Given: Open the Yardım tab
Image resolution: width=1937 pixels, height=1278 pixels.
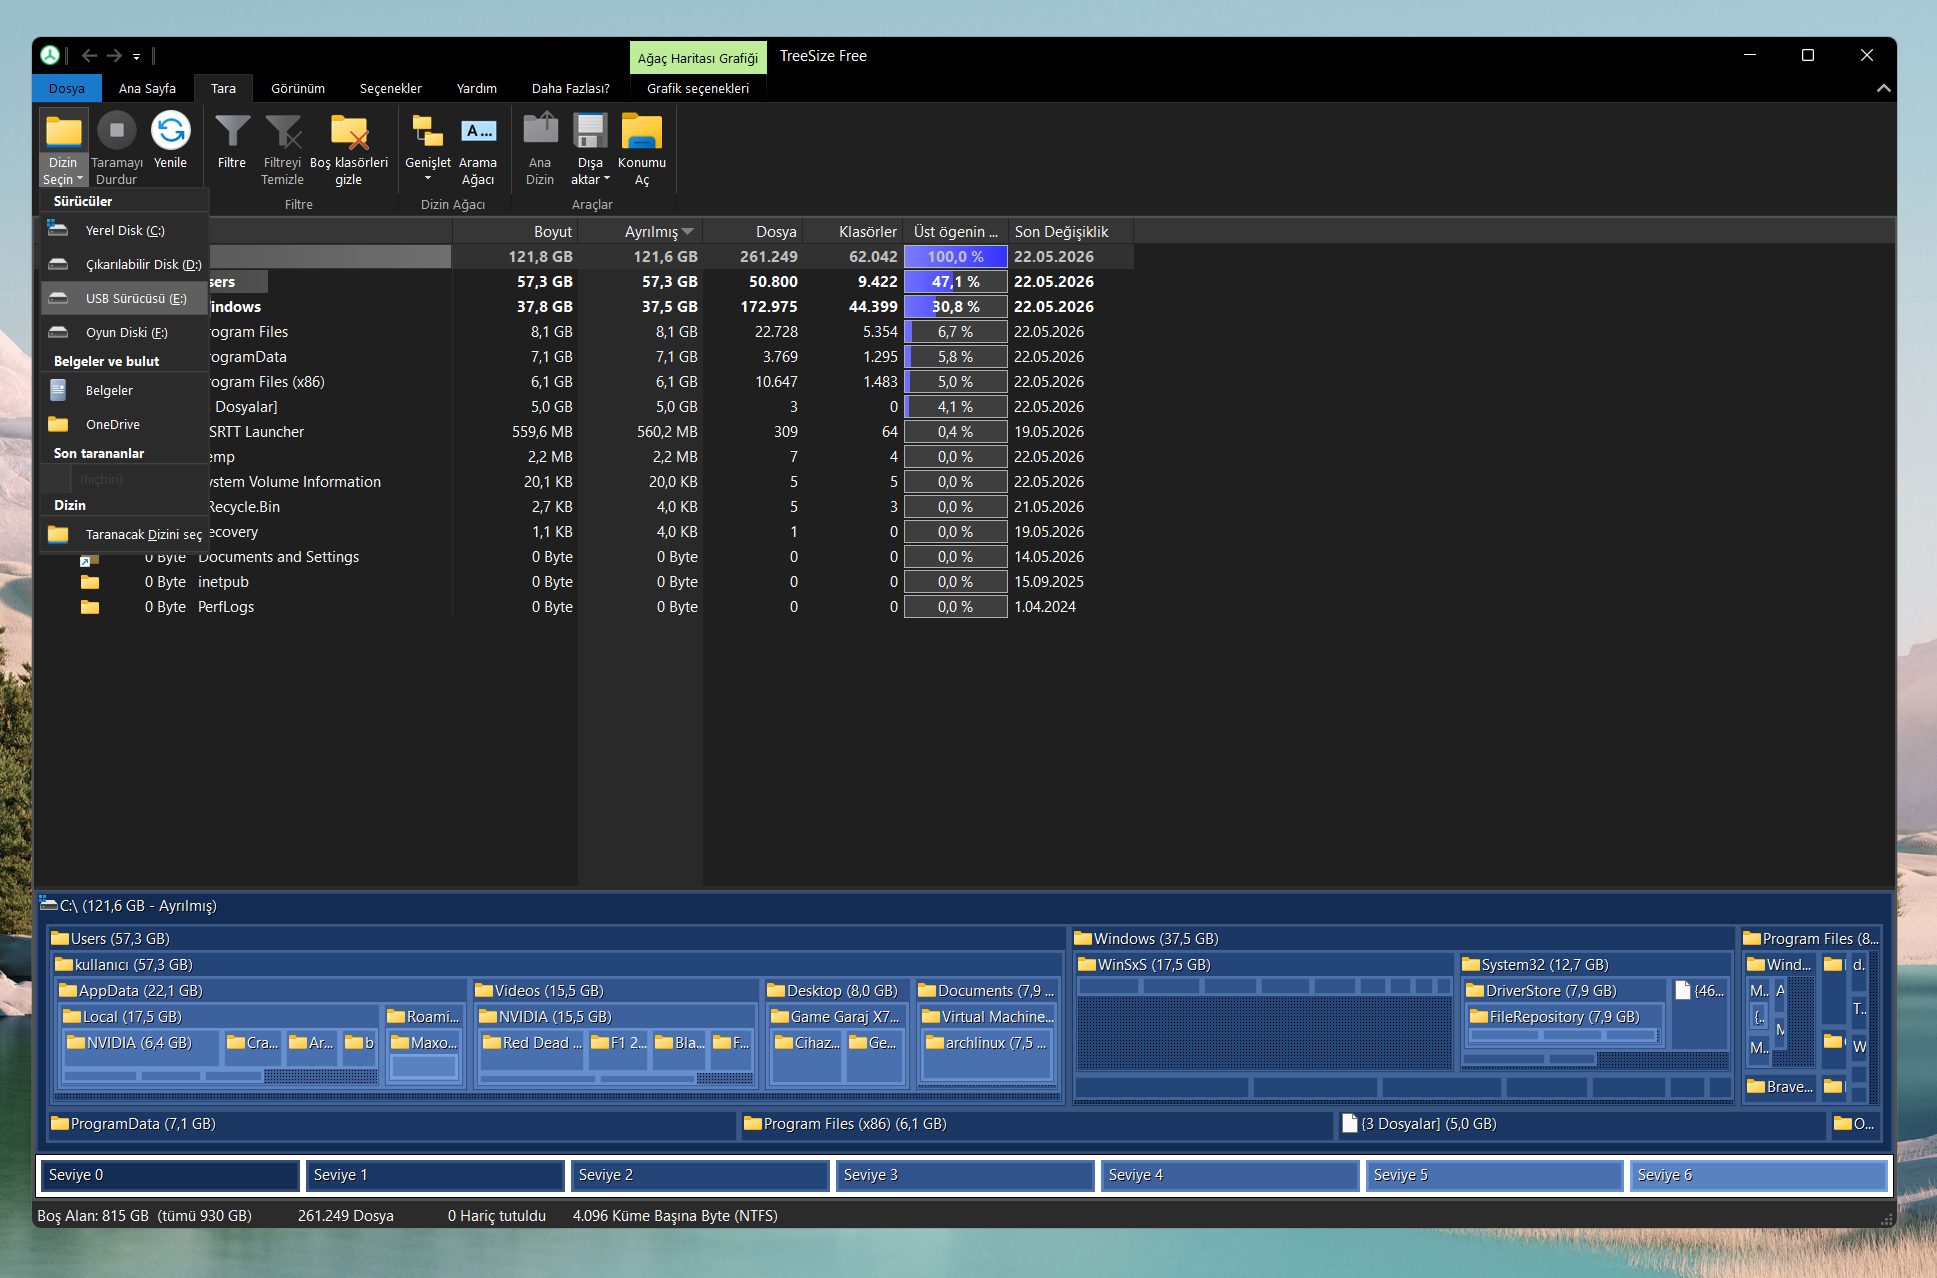Looking at the screenshot, I should (477, 88).
